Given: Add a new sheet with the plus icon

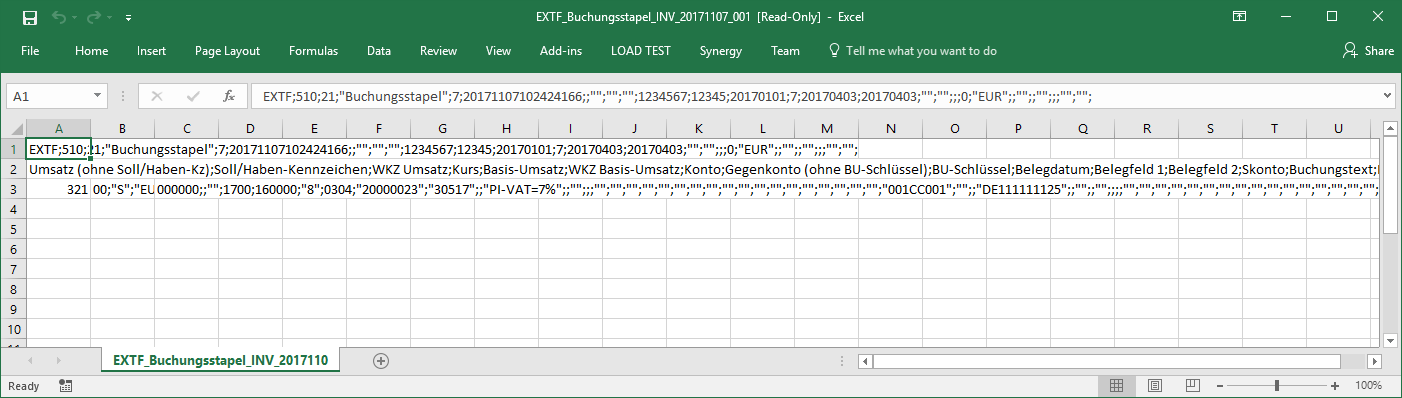Looking at the screenshot, I should tap(380, 360).
